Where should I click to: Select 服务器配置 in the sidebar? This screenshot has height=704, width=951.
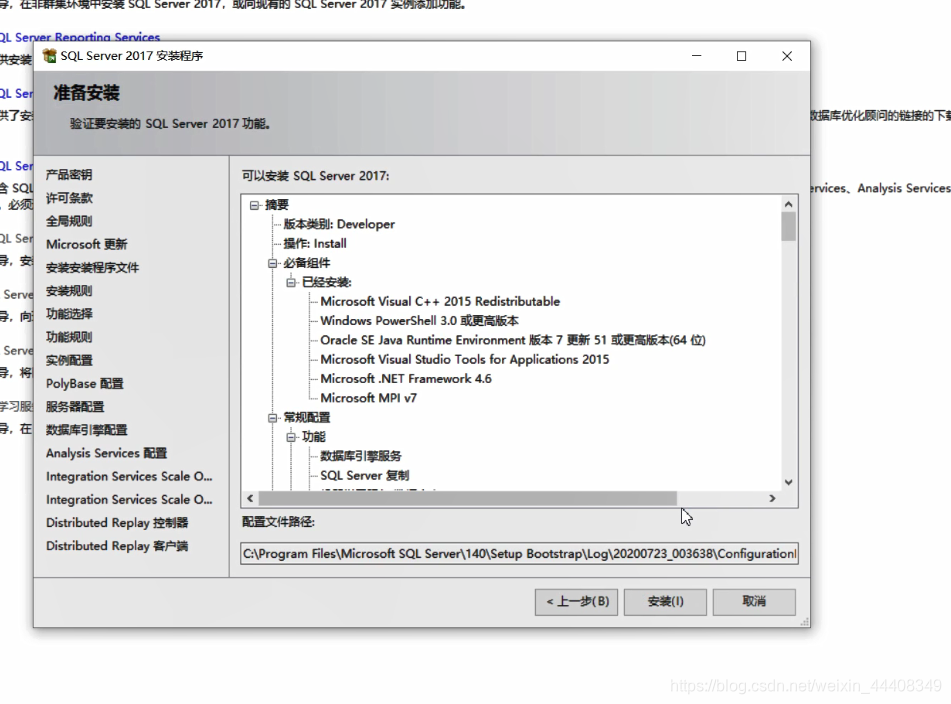[75, 406]
